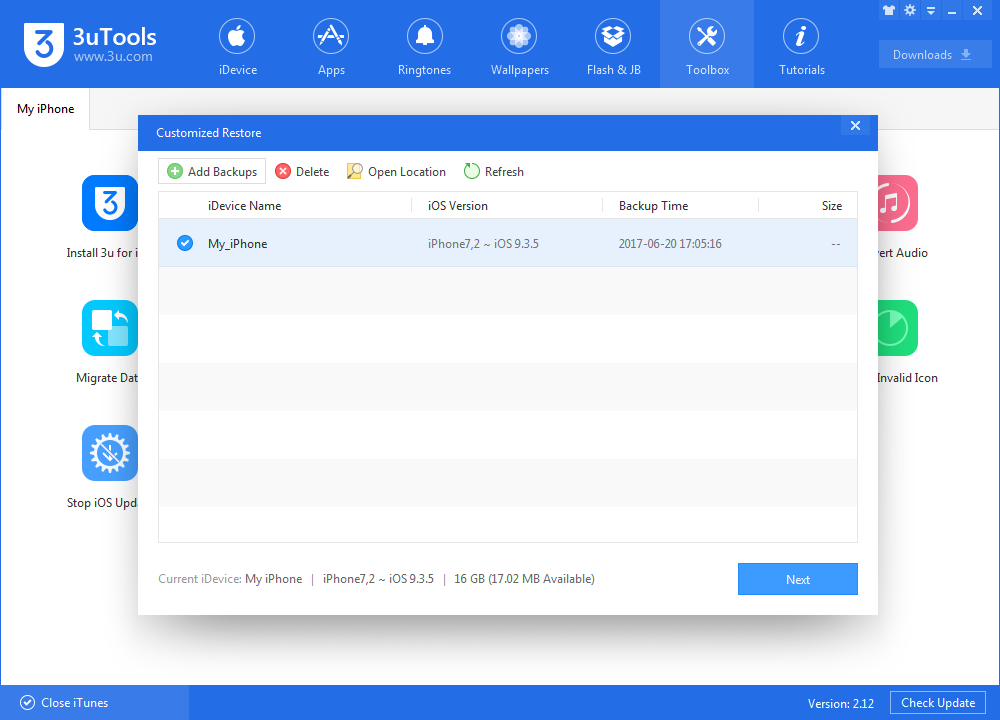Click current iDevice My iPhone text
This screenshot has height=720, width=1000.
tap(274, 578)
